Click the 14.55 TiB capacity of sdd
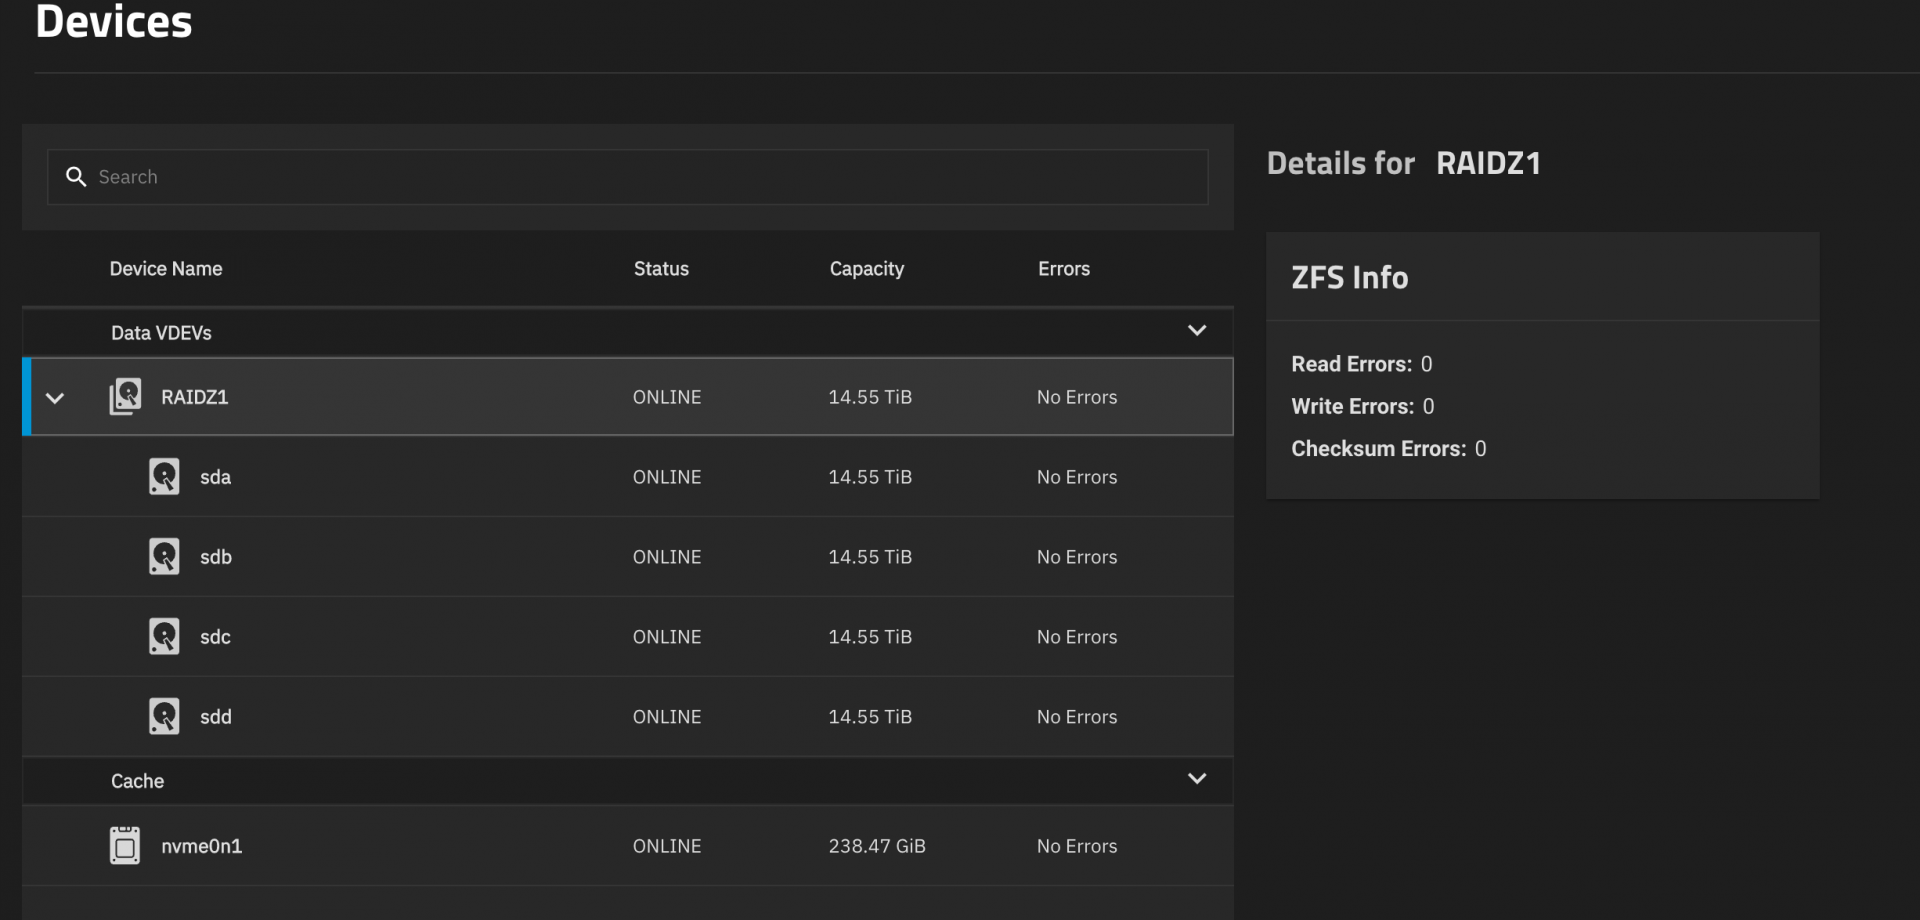This screenshot has width=1920, height=920. tap(870, 718)
